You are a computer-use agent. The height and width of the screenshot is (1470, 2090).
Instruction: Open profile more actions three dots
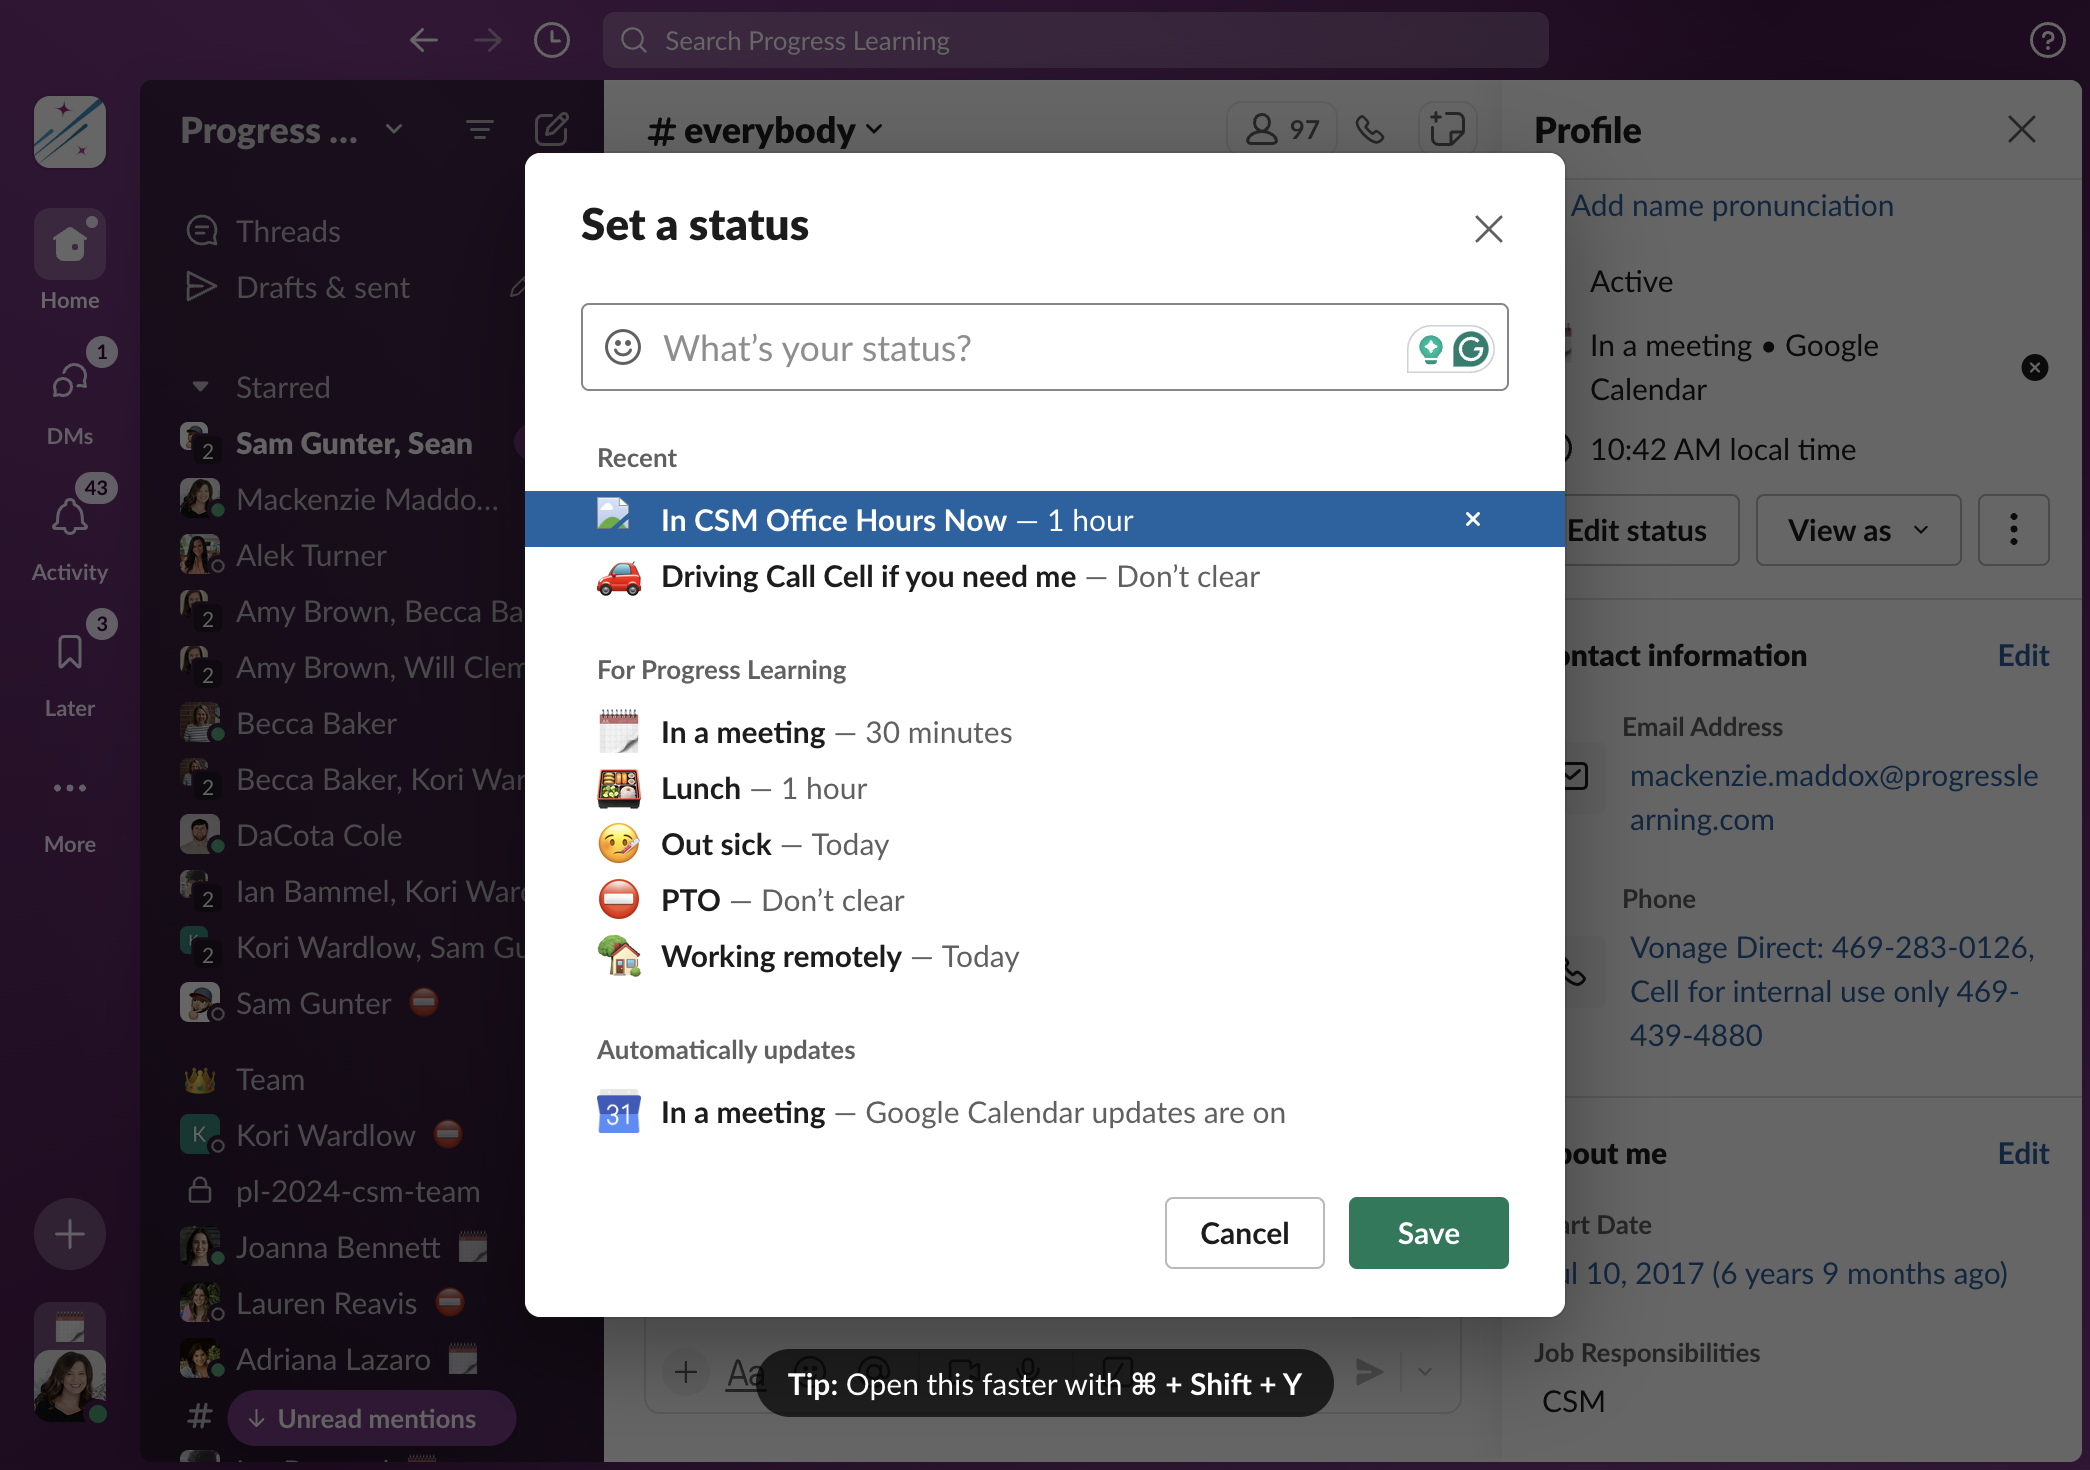(x=2013, y=530)
